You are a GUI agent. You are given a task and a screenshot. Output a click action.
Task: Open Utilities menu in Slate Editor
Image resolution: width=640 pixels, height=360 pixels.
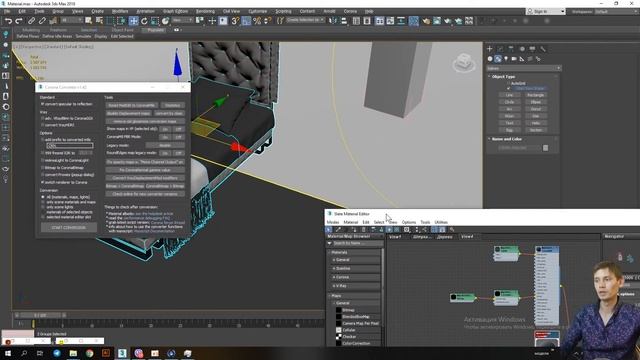click(x=441, y=222)
